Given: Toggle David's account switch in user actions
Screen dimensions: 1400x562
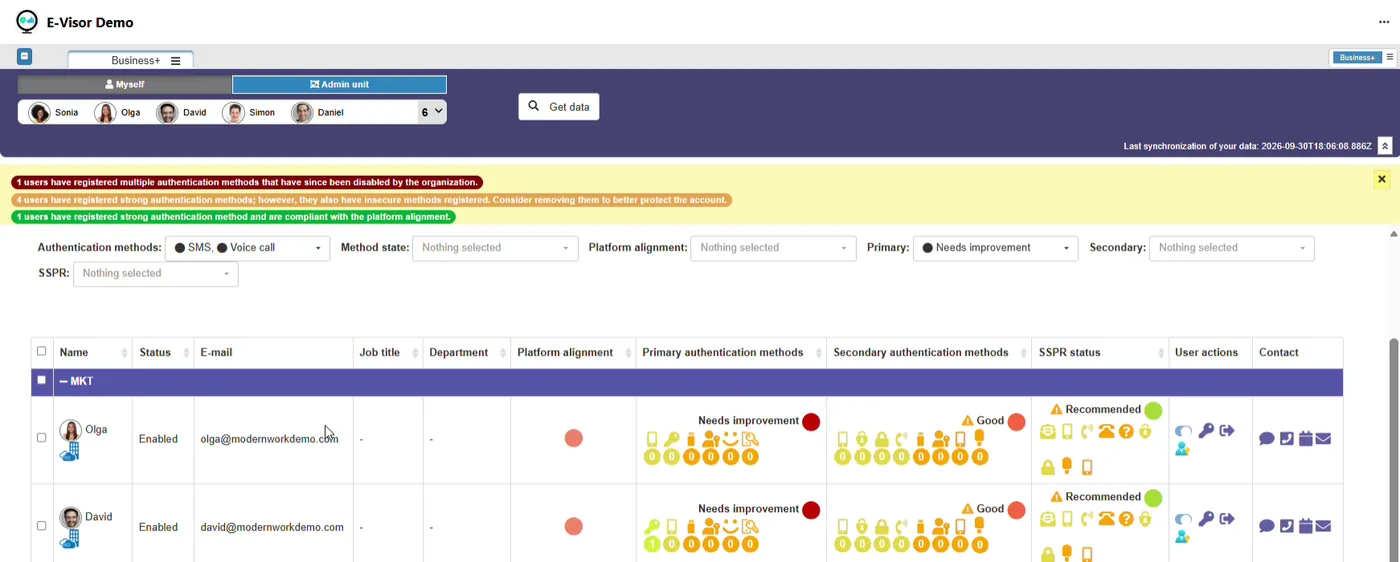Looking at the screenshot, I should pos(1184,519).
